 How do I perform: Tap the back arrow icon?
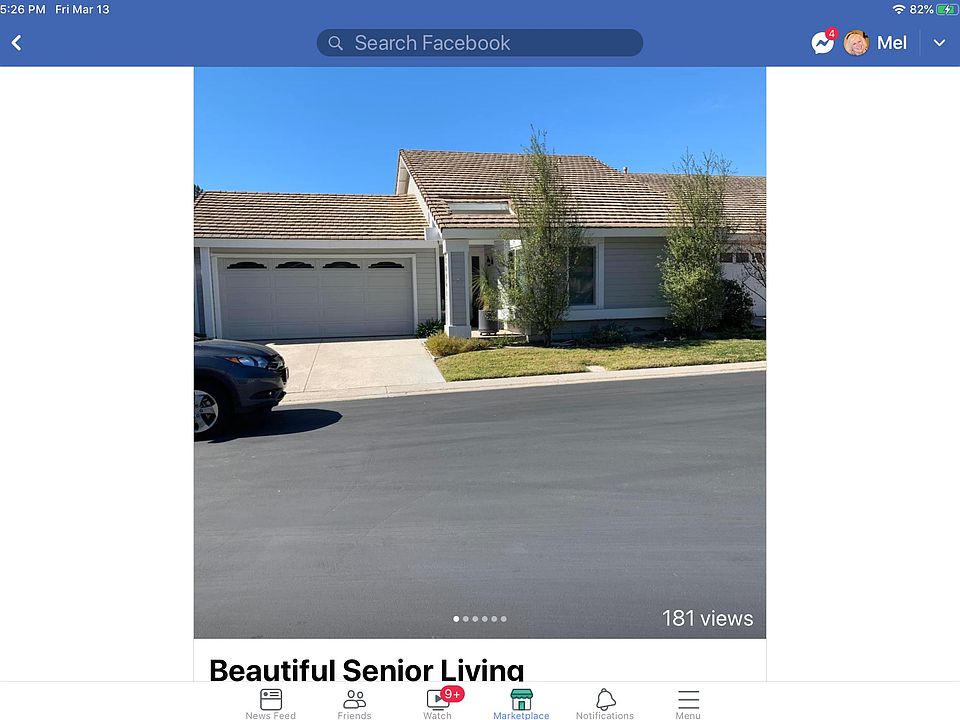17,43
